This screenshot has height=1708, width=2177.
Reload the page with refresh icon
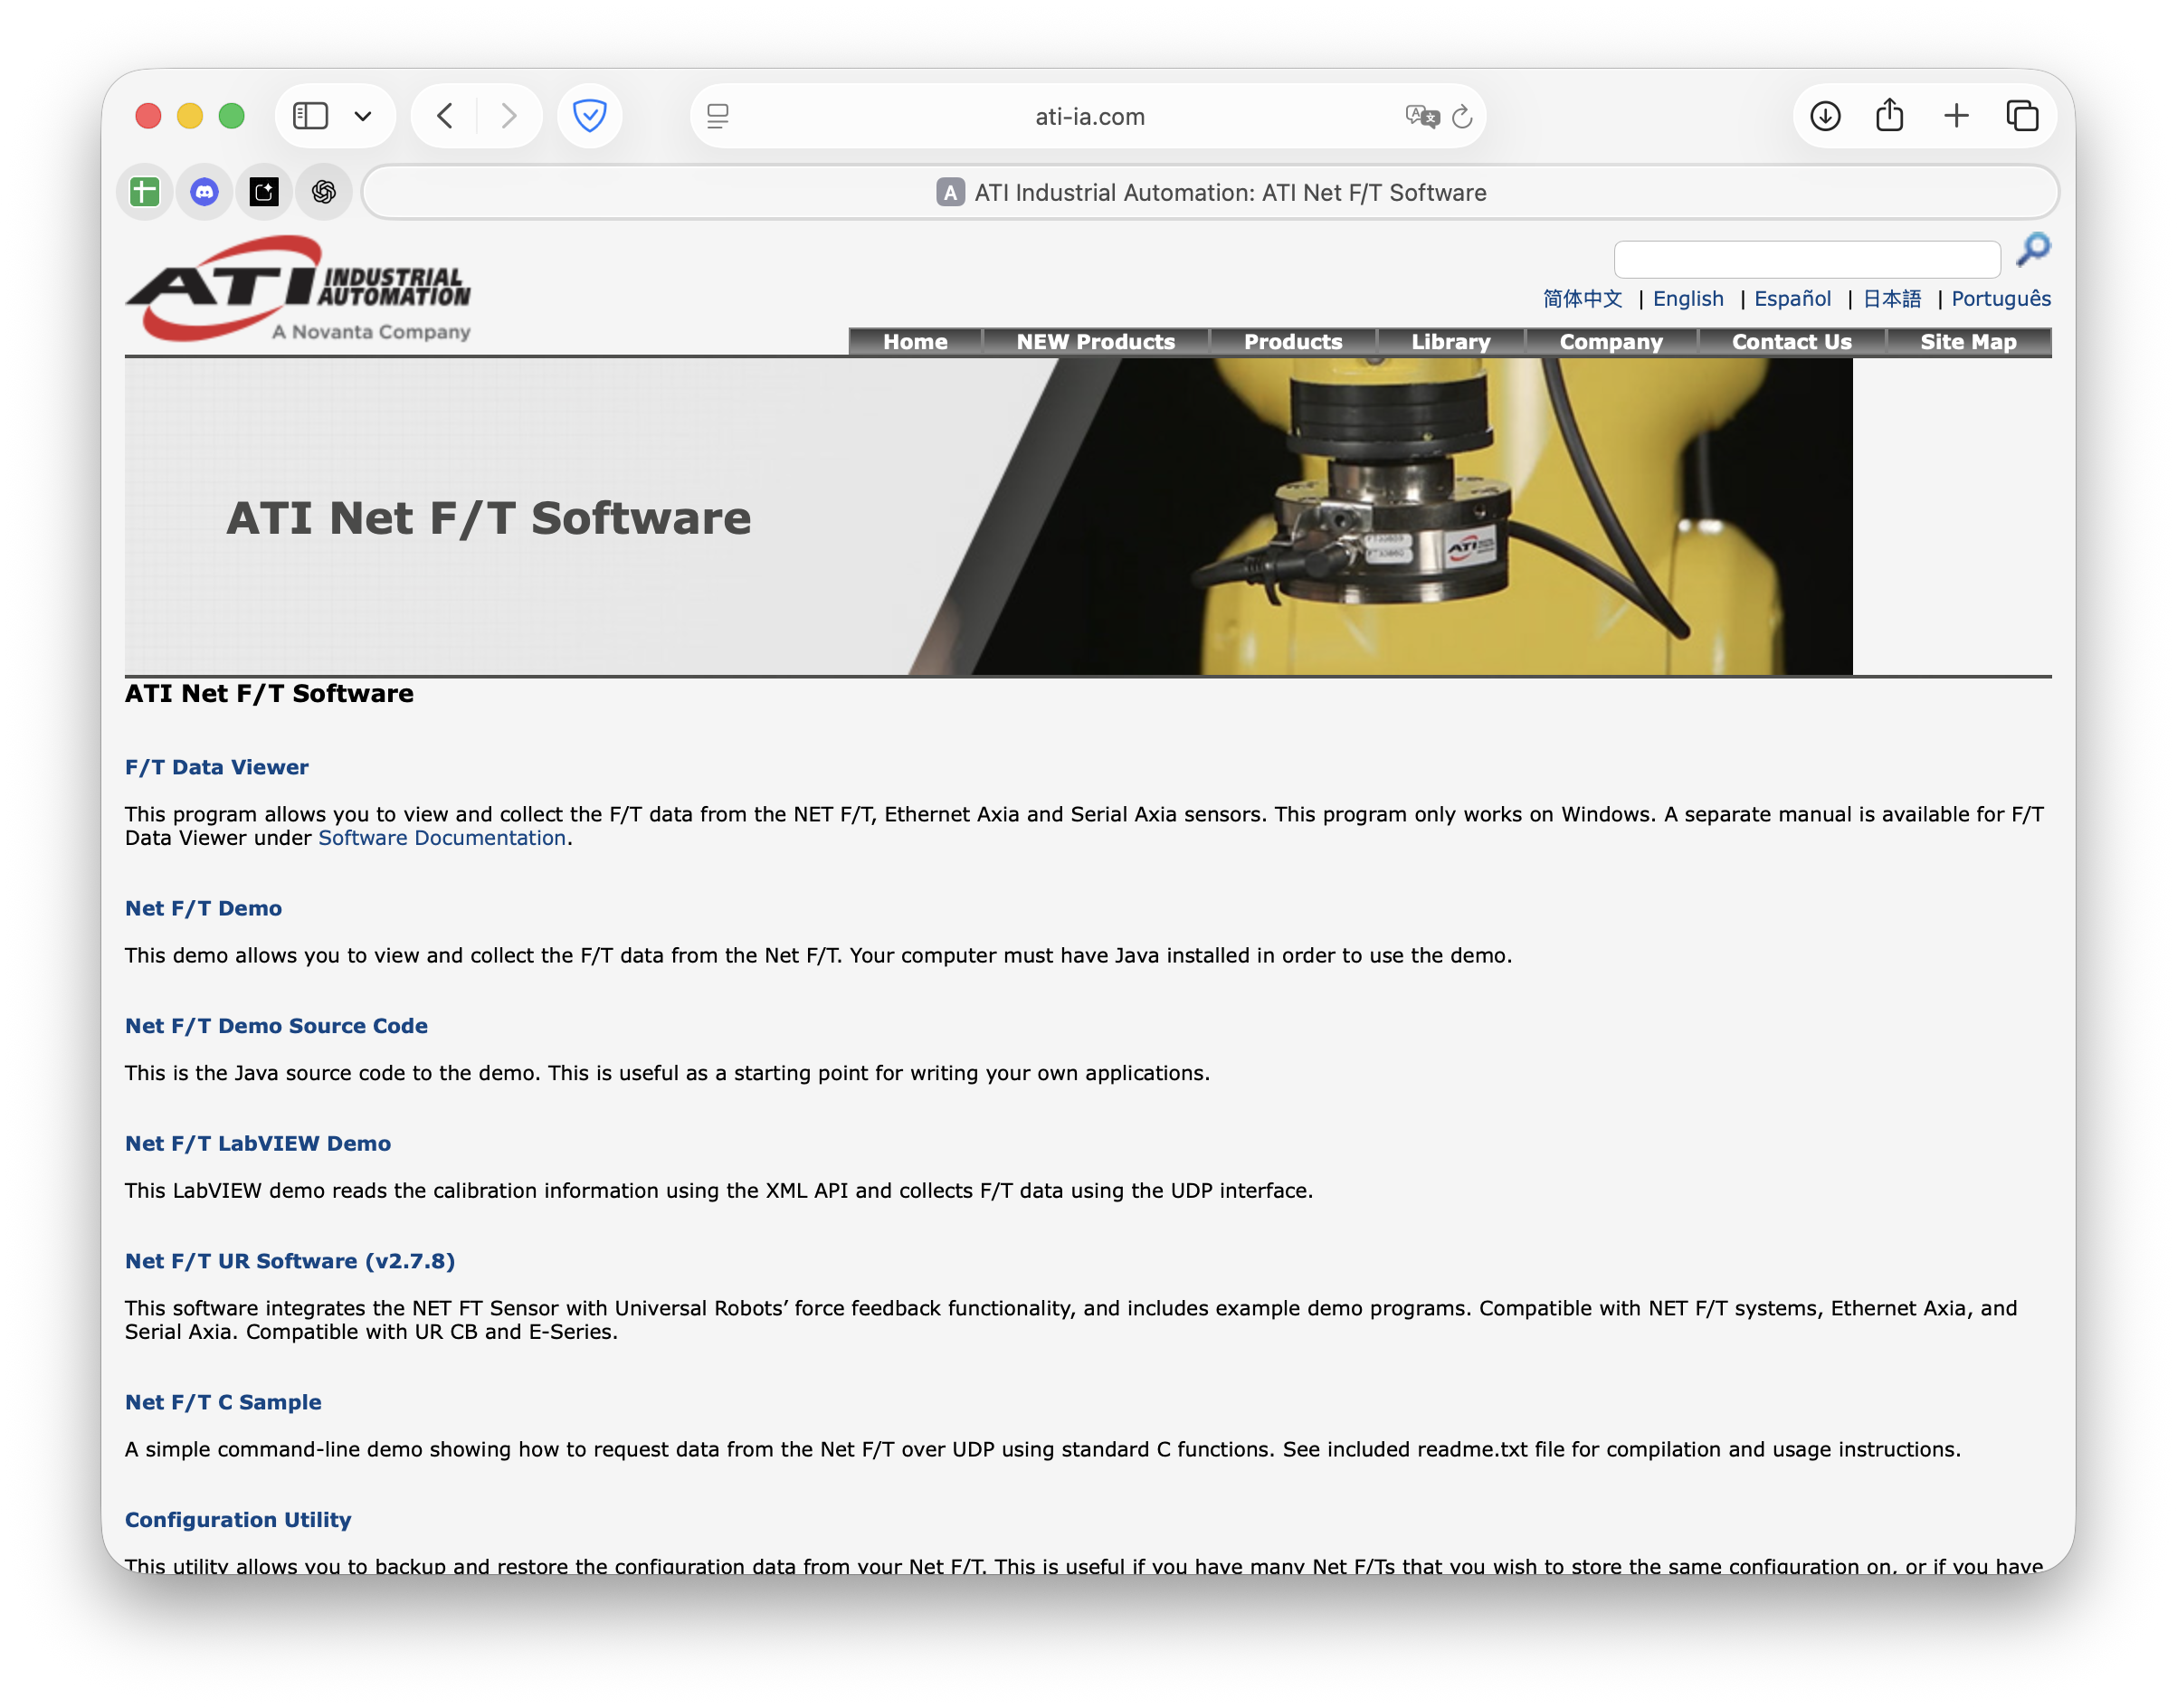coord(1462,117)
